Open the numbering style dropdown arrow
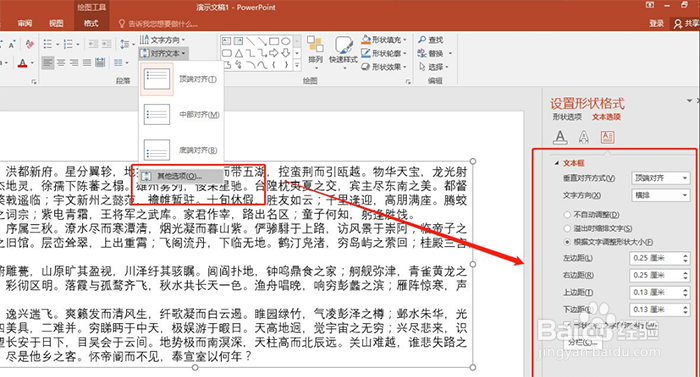The image size is (700, 377). coord(78,44)
